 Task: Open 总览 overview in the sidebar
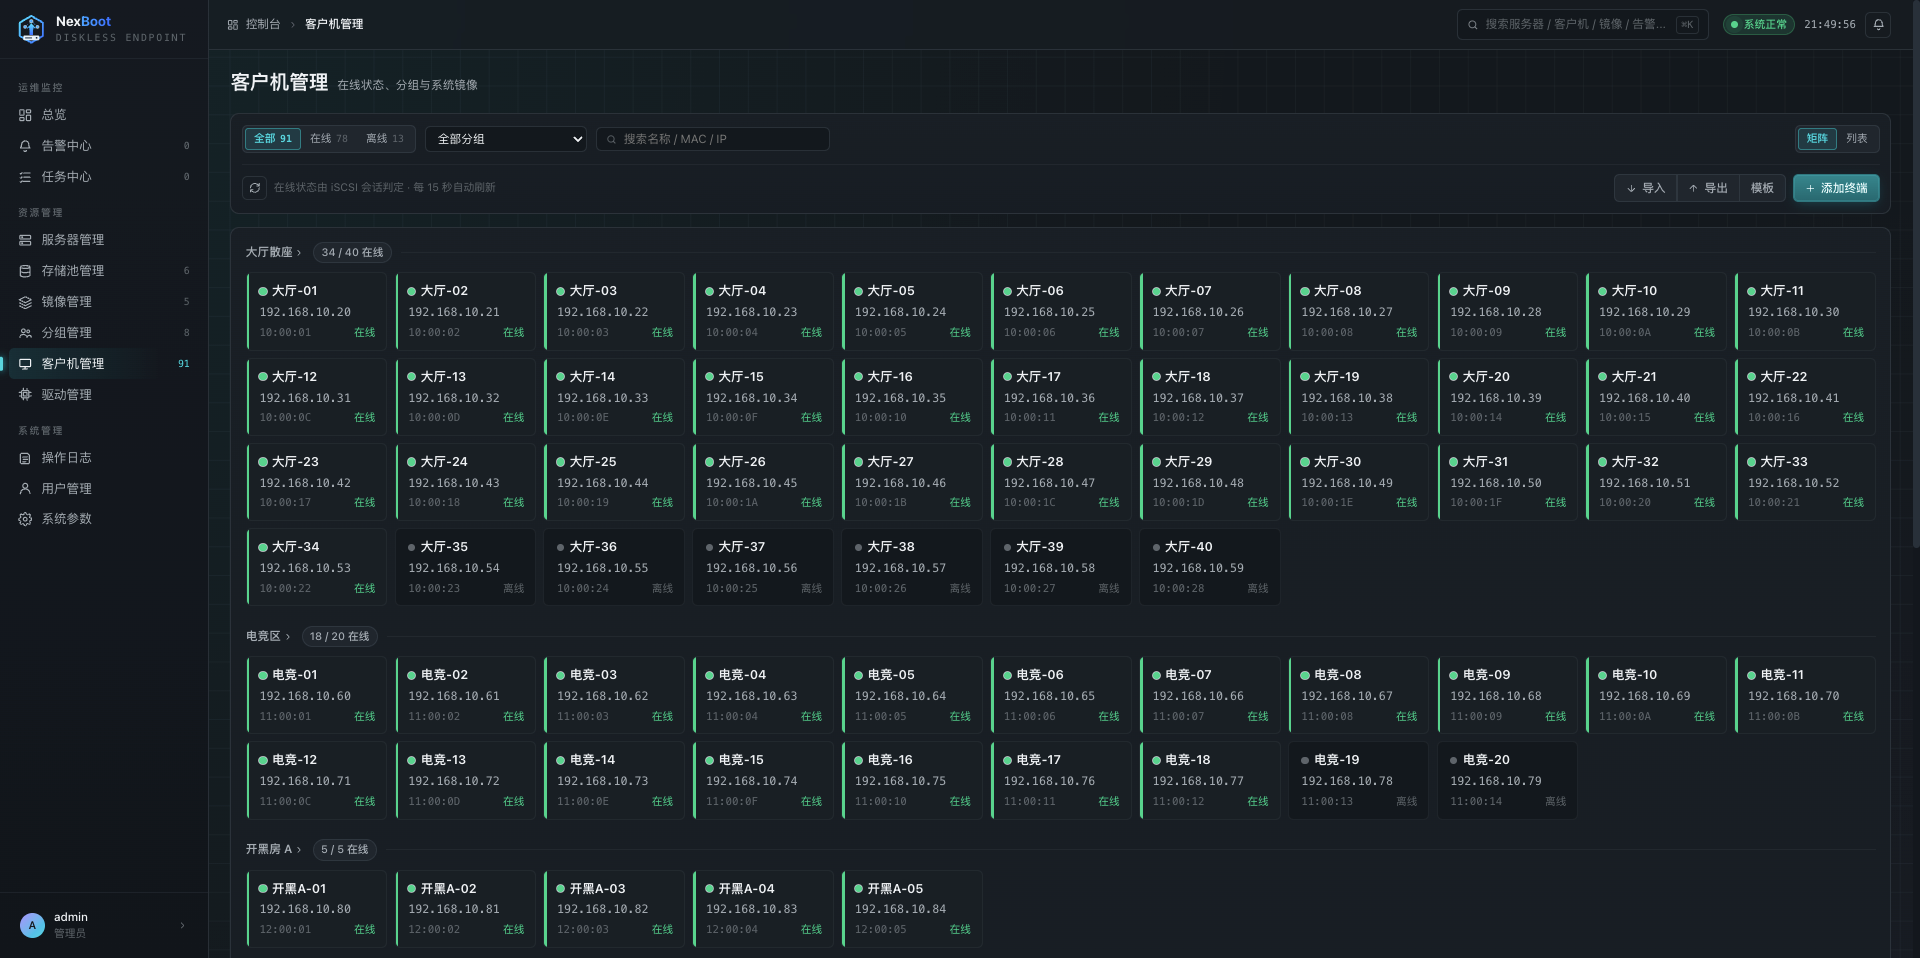[x=104, y=115]
